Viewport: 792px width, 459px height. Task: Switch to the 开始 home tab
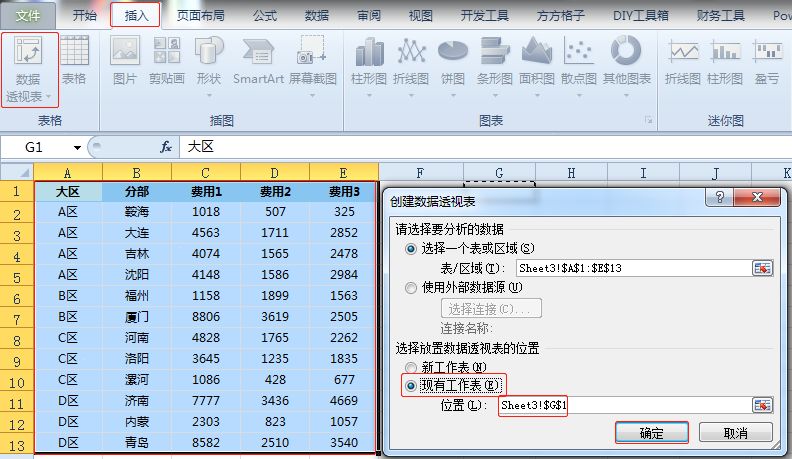pos(84,15)
